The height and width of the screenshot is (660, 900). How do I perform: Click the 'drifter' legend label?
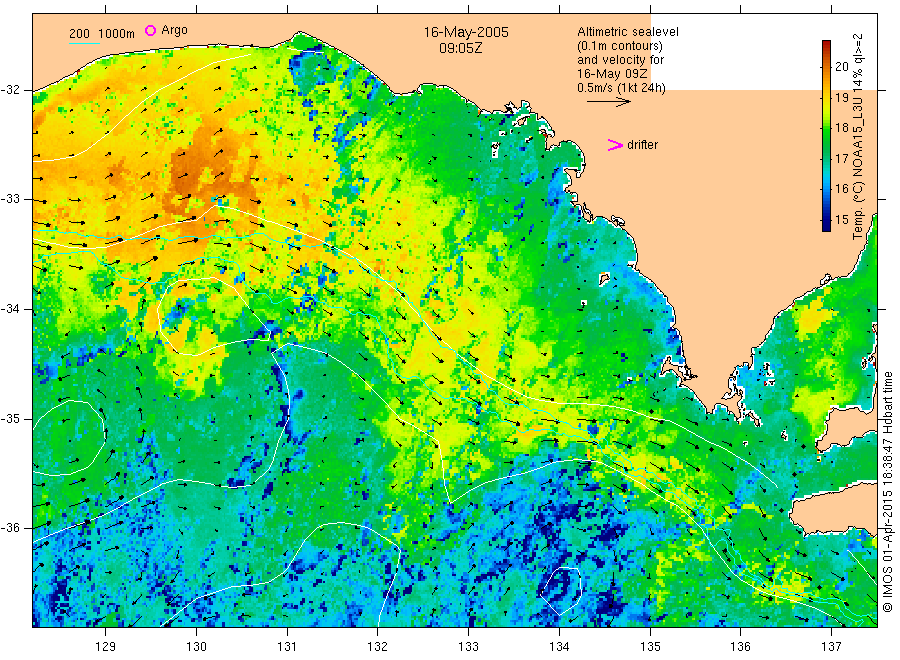tap(642, 145)
